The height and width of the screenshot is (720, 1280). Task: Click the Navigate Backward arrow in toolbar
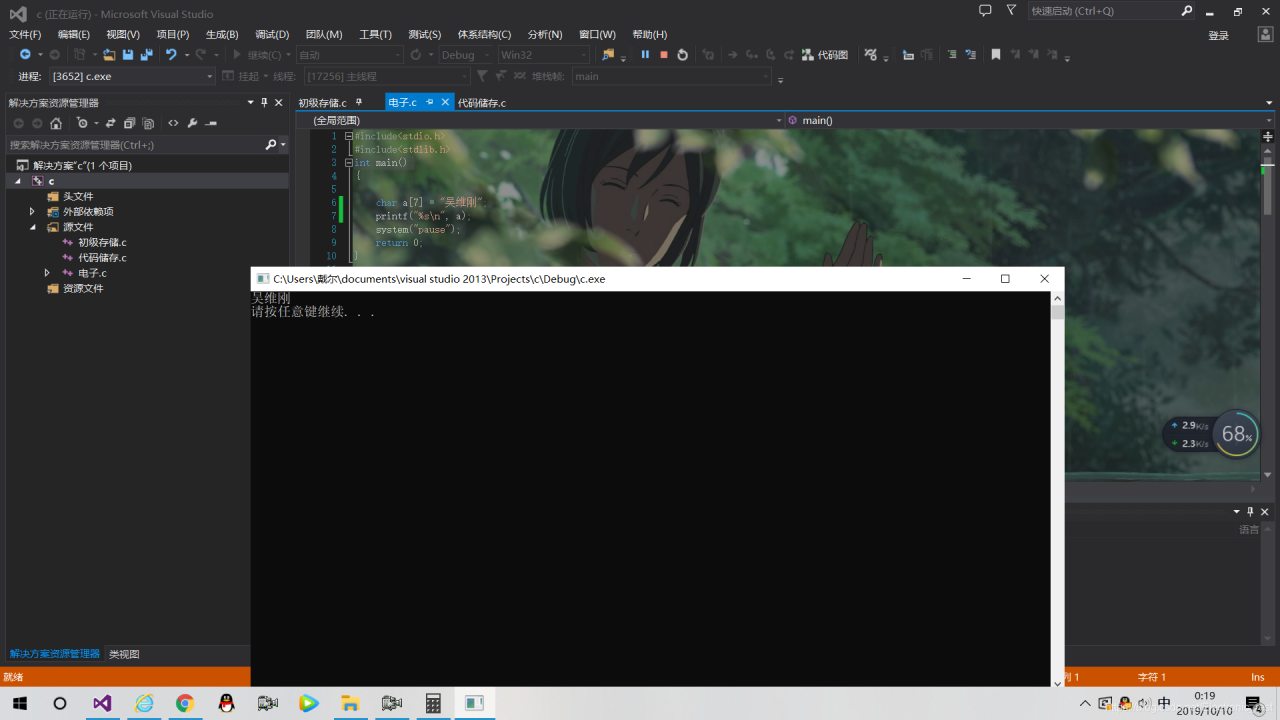[x=25, y=55]
